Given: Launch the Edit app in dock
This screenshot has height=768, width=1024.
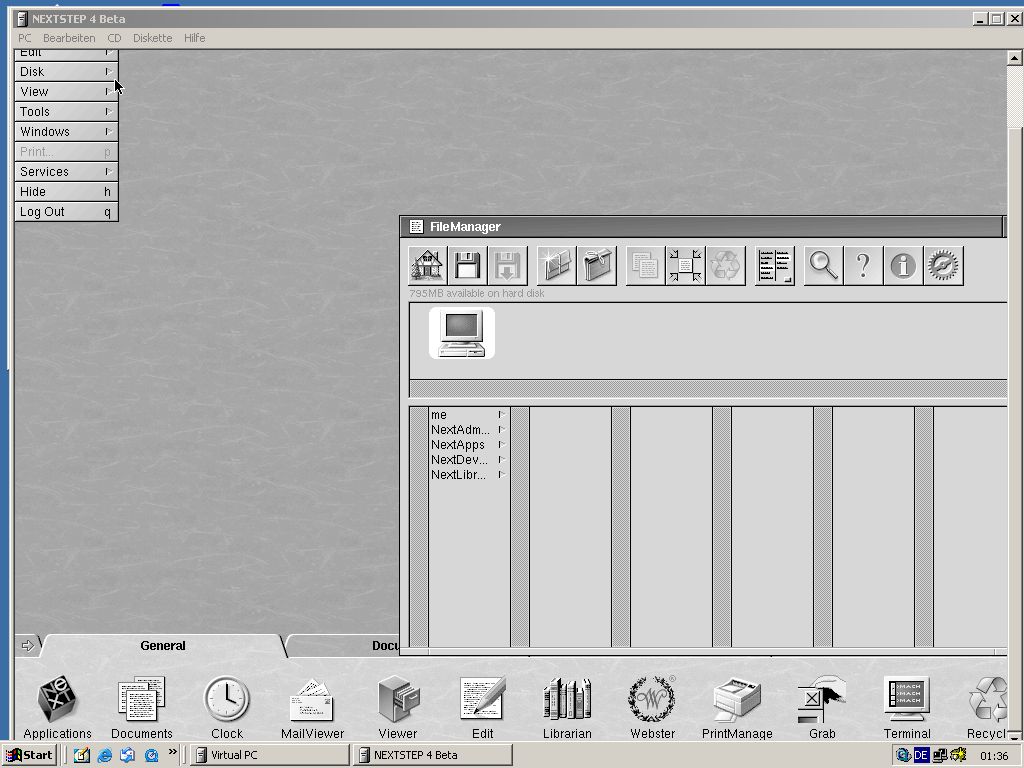Looking at the screenshot, I should coord(482,707).
